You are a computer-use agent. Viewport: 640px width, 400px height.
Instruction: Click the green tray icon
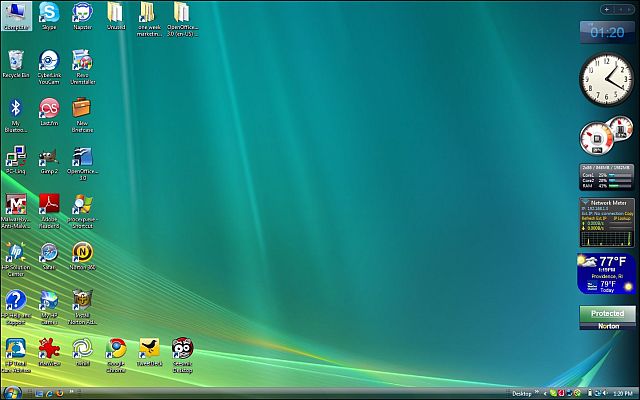(x=553, y=394)
